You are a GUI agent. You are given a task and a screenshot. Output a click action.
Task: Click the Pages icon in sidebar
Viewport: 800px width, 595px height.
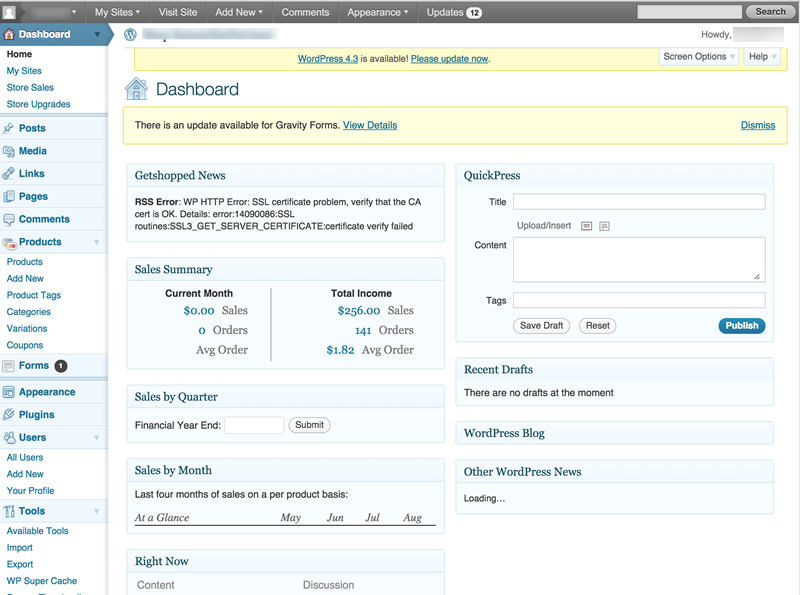(8, 196)
